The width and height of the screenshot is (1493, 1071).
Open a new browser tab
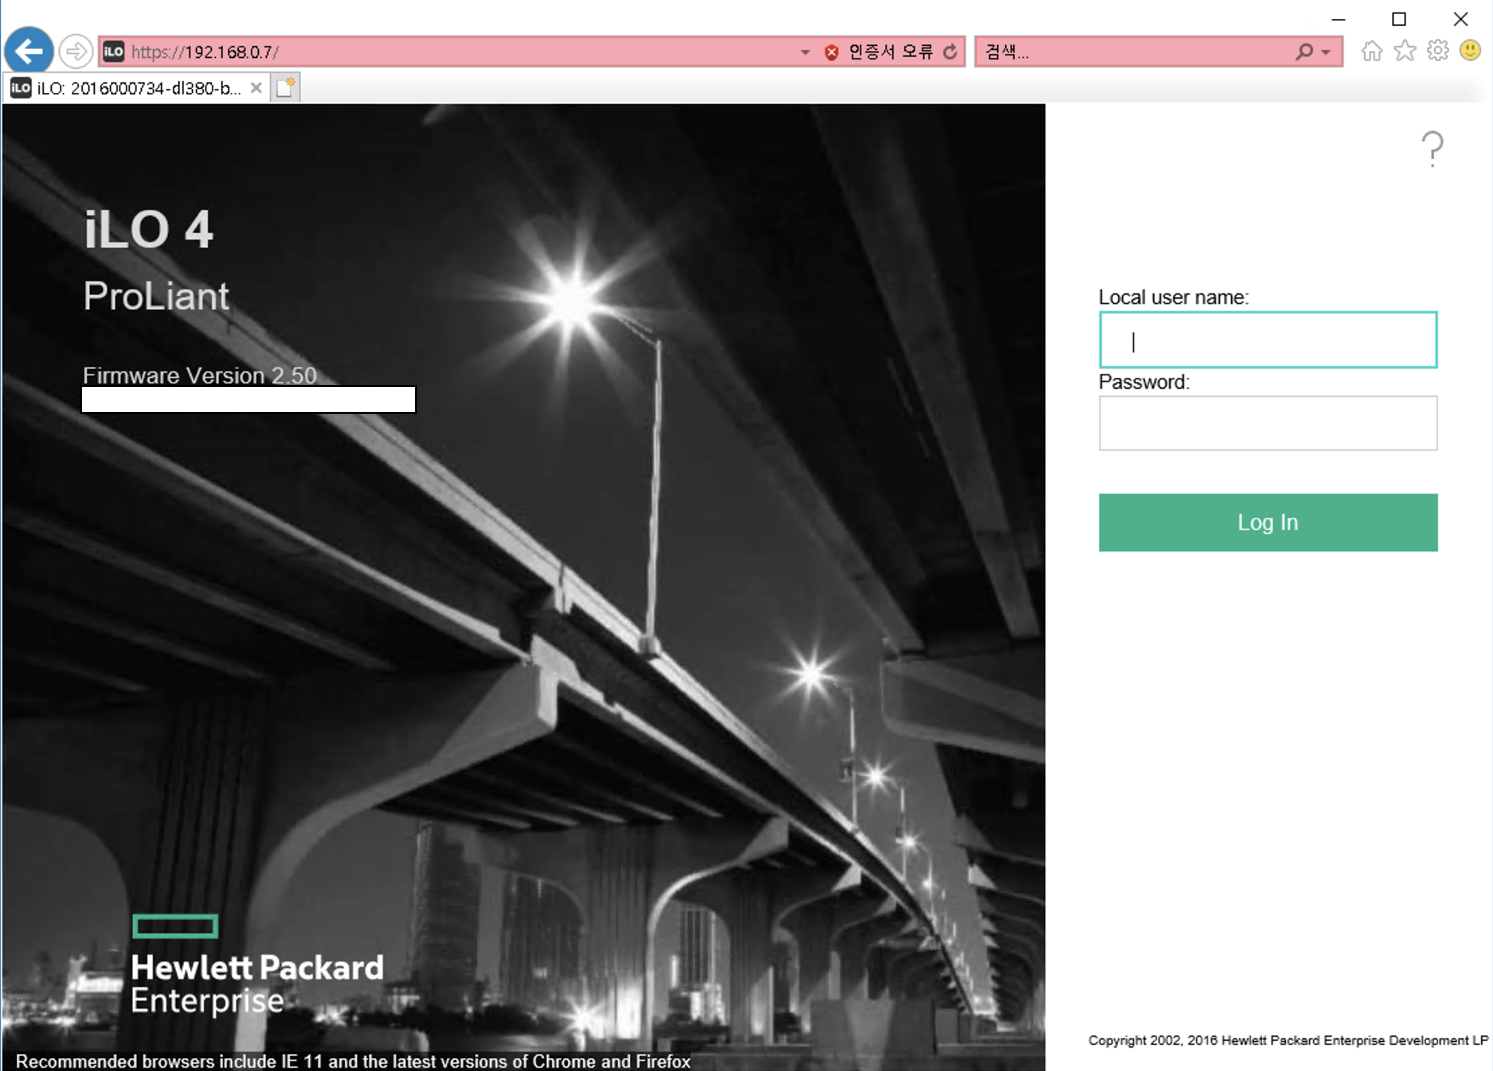(x=285, y=88)
